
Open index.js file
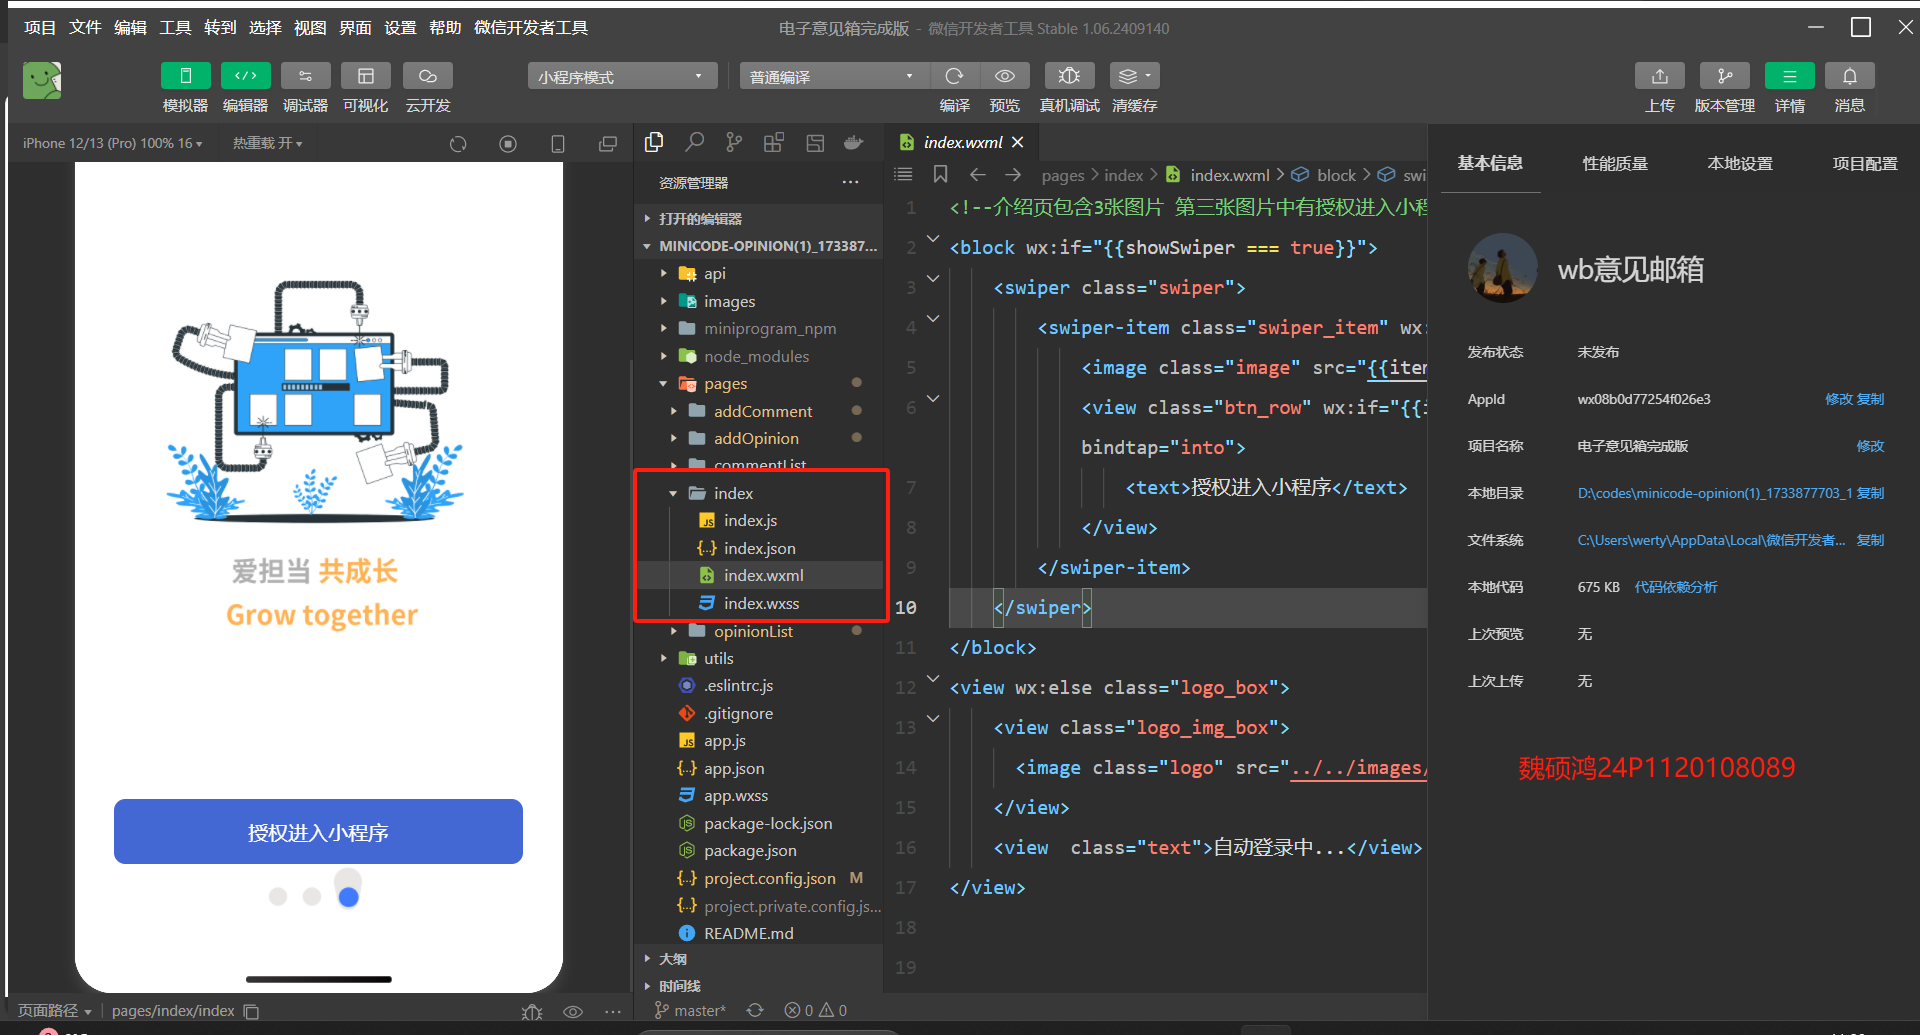(759, 520)
